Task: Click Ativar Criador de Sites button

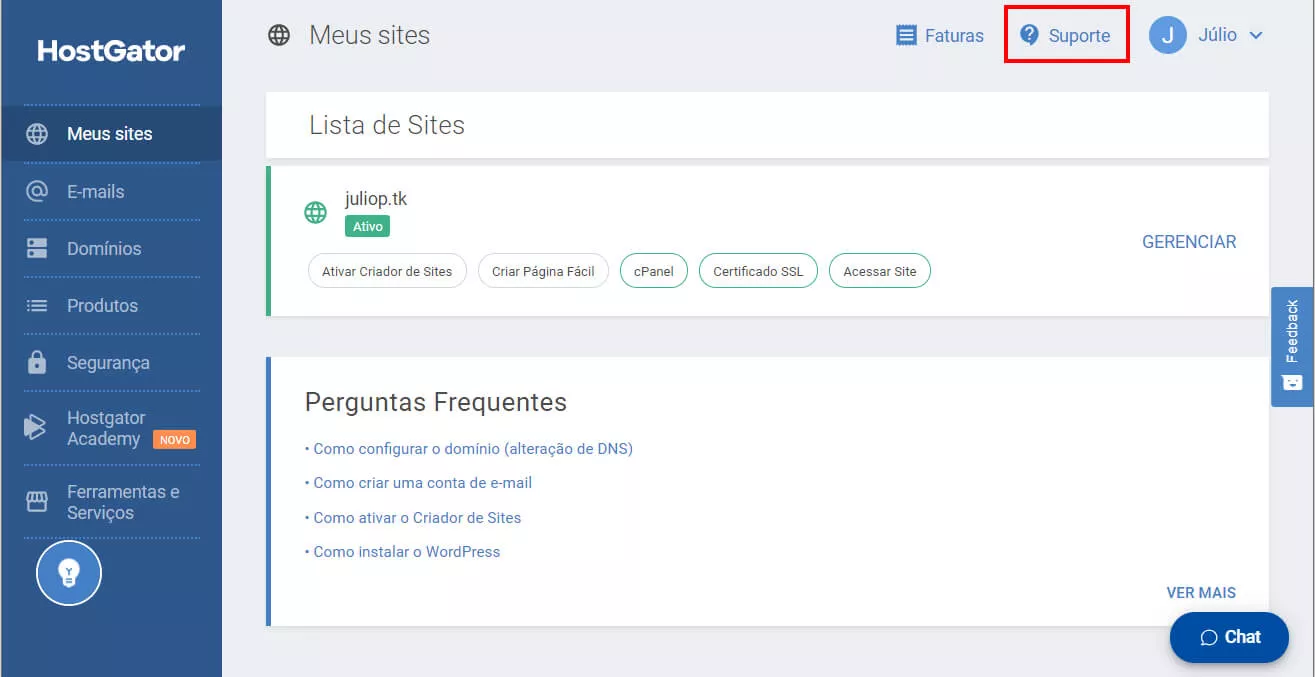Action: click(x=387, y=271)
